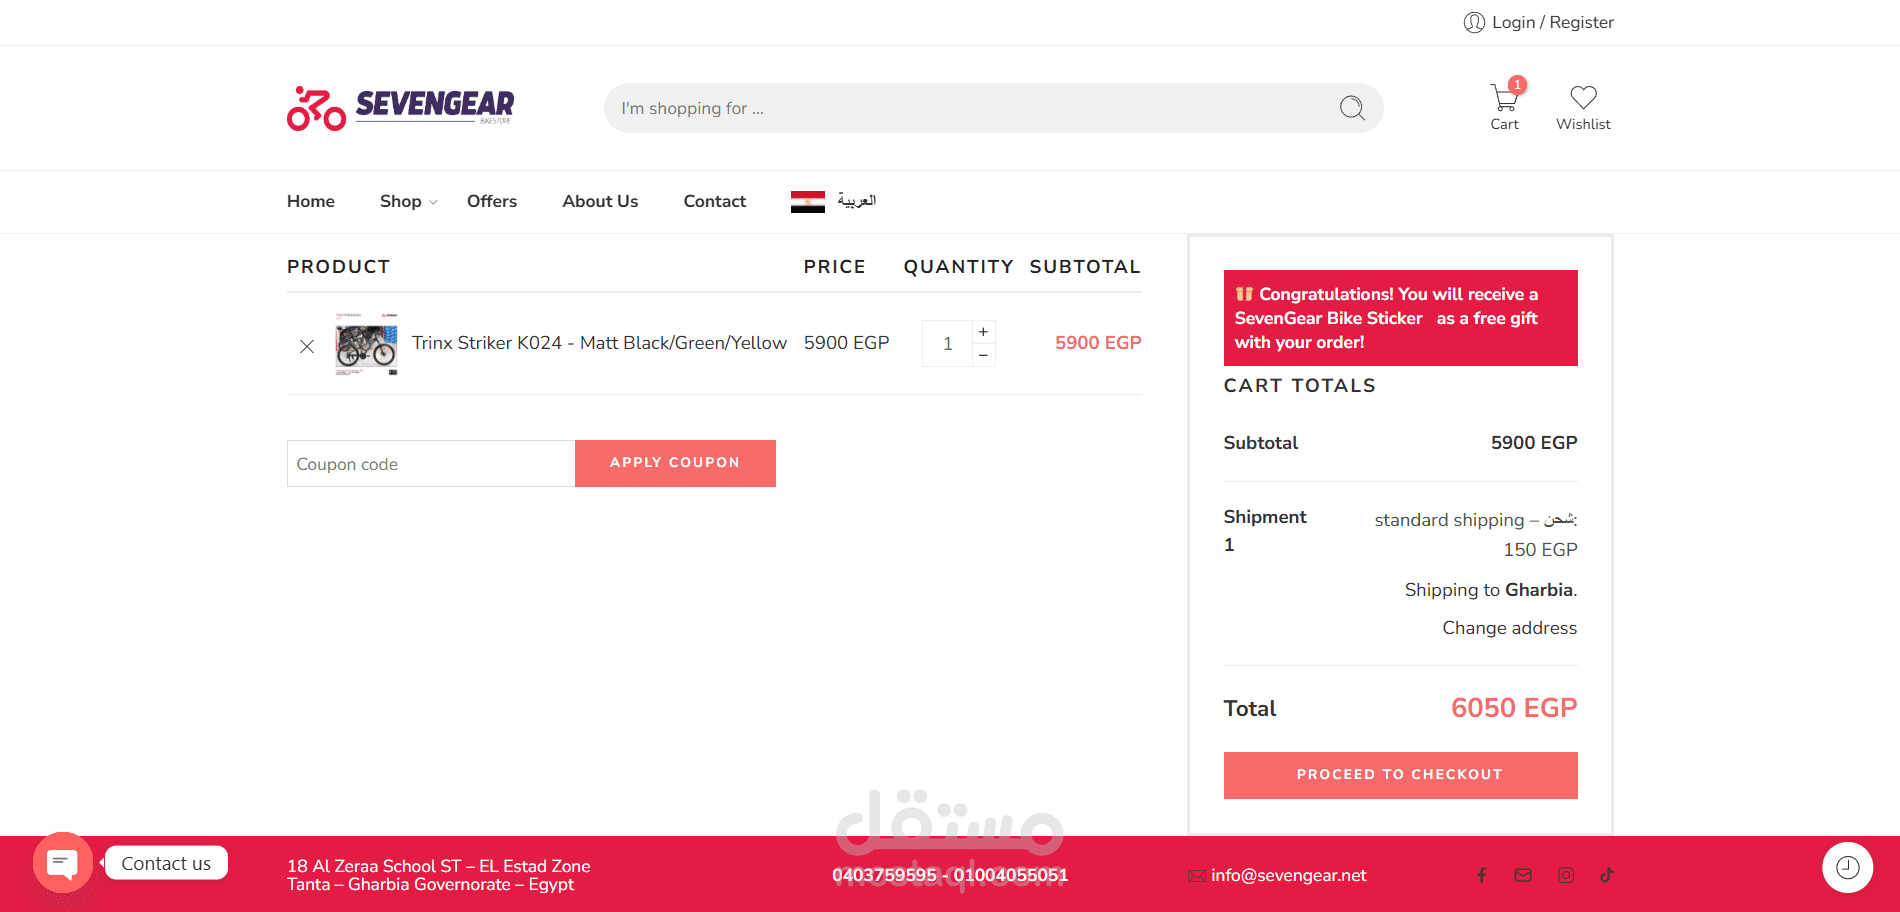Decrease quantity with minus button
Viewport: 1900px width, 912px height.
click(983, 355)
